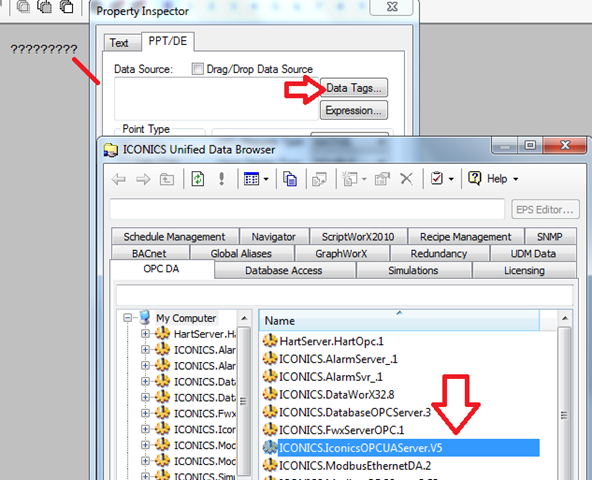Click the Copy icon in Data Browser toolbar
This screenshot has width=592, height=480.
click(x=290, y=178)
